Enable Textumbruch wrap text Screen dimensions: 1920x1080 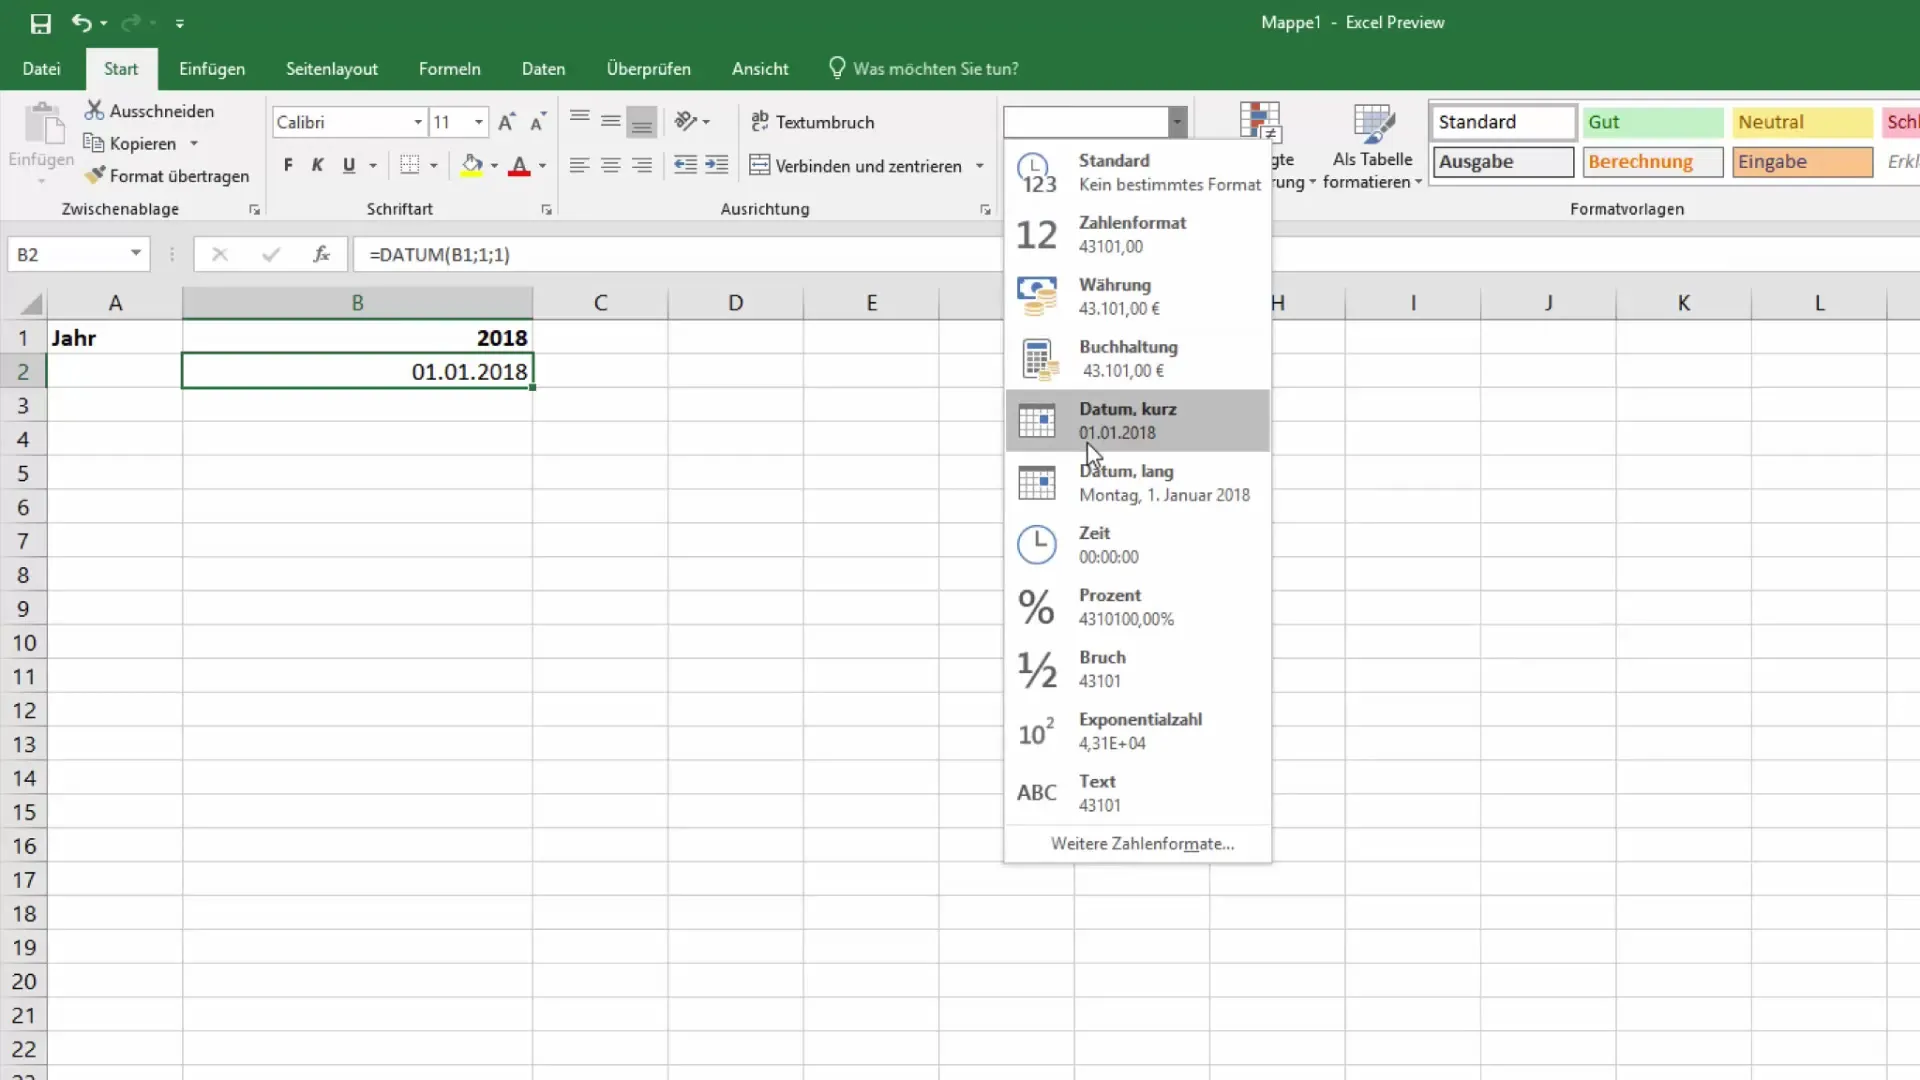click(812, 122)
